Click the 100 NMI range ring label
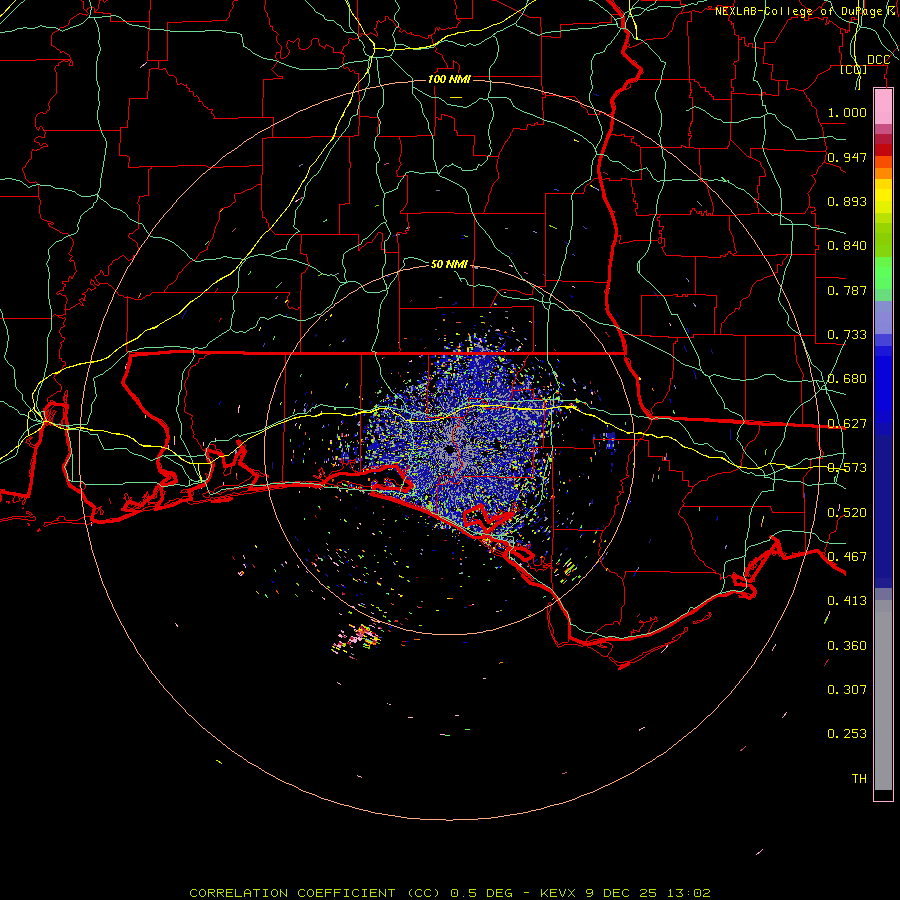Image resolution: width=900 pixels, height=900 pixels. [x=449, y=79]
